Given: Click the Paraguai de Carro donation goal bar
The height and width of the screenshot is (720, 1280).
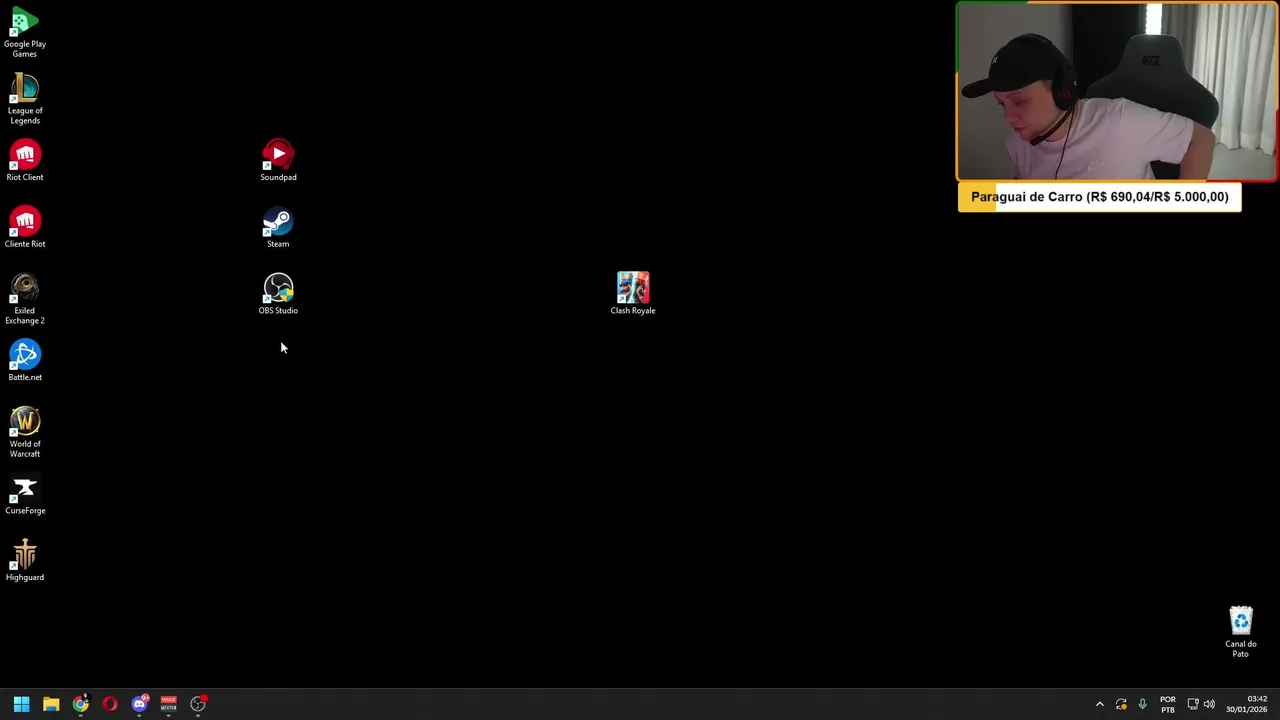Looking at the screenshot, I should point(1100,197).
